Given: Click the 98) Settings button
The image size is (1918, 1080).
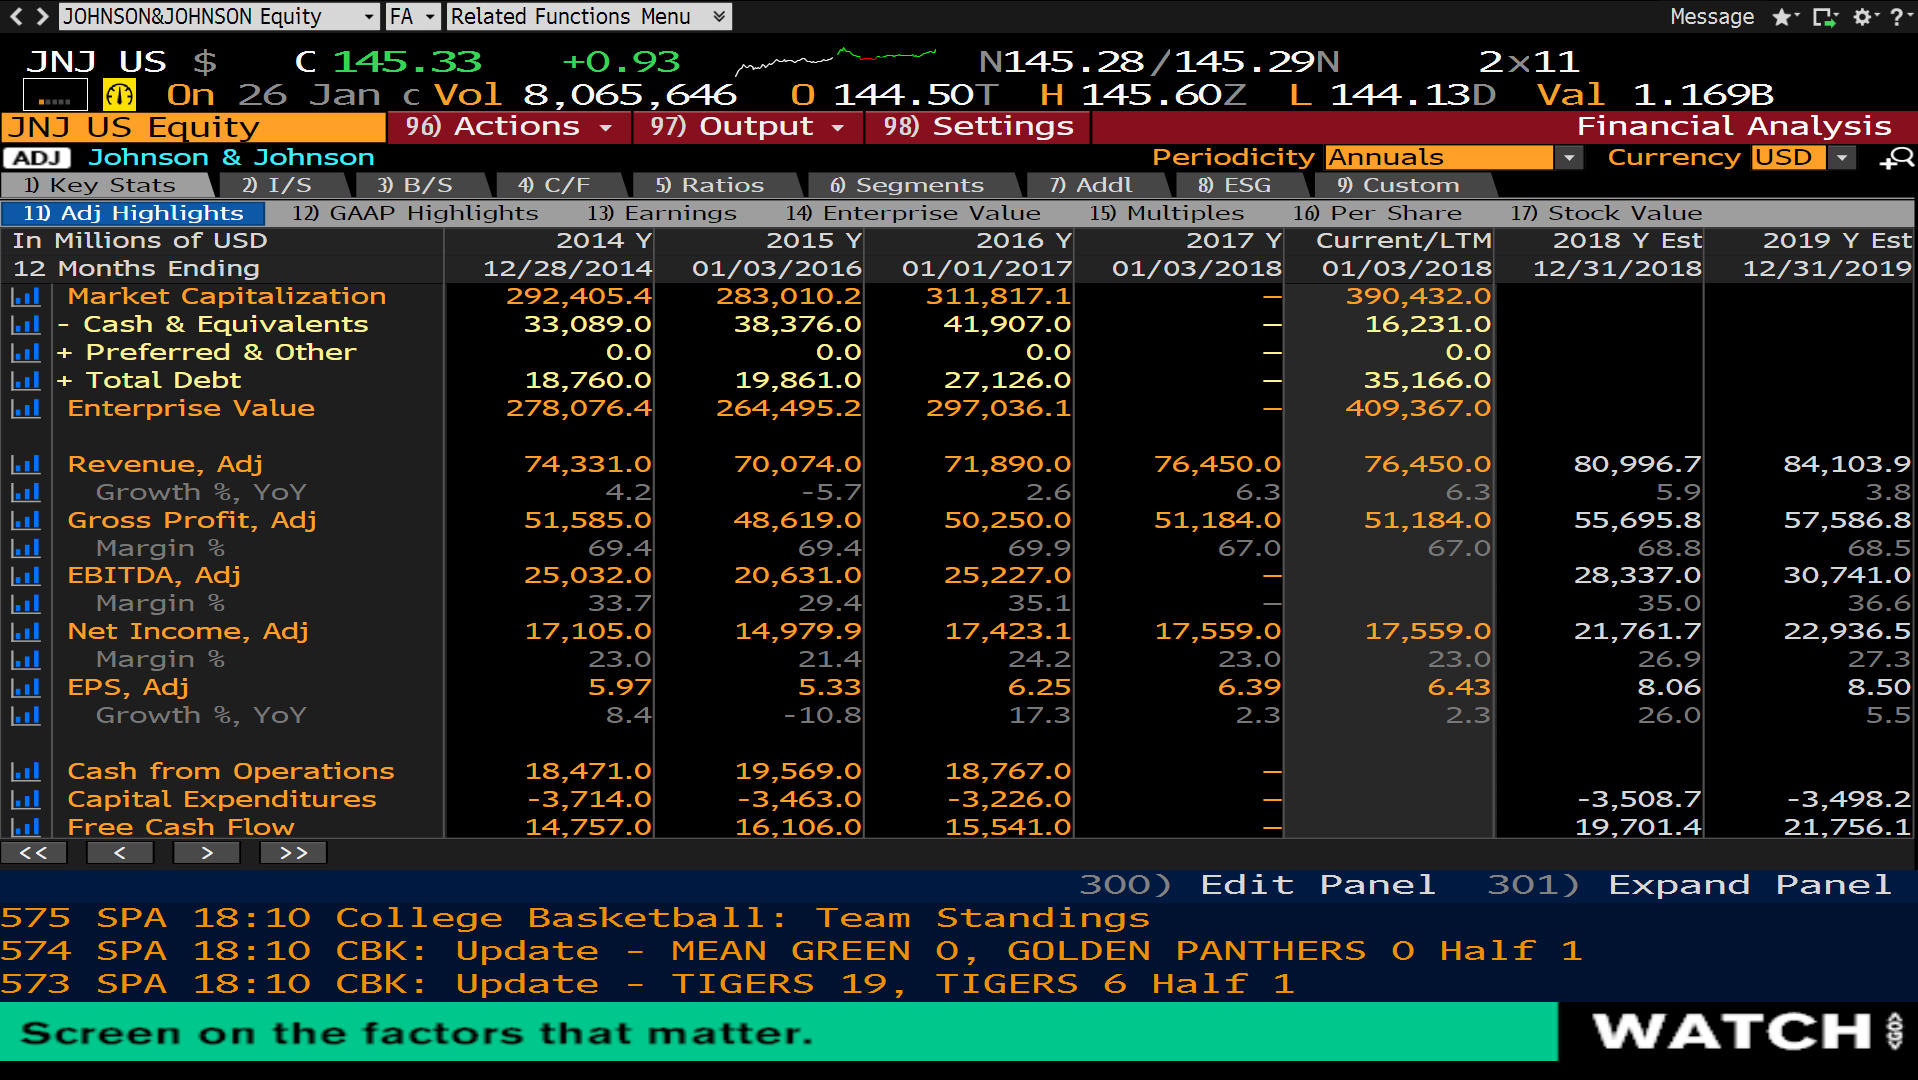Looking at the screenshot, I should tap(978, 127).
